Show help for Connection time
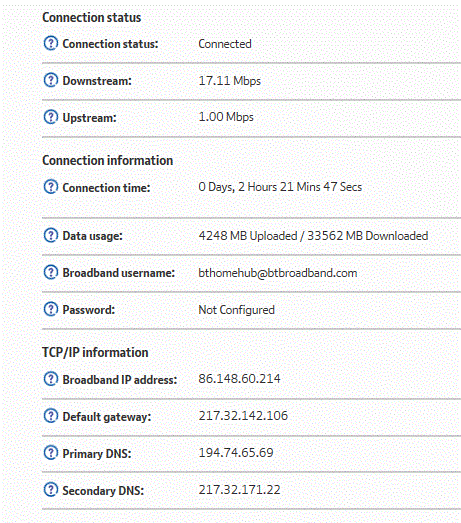 pos(51,187)
